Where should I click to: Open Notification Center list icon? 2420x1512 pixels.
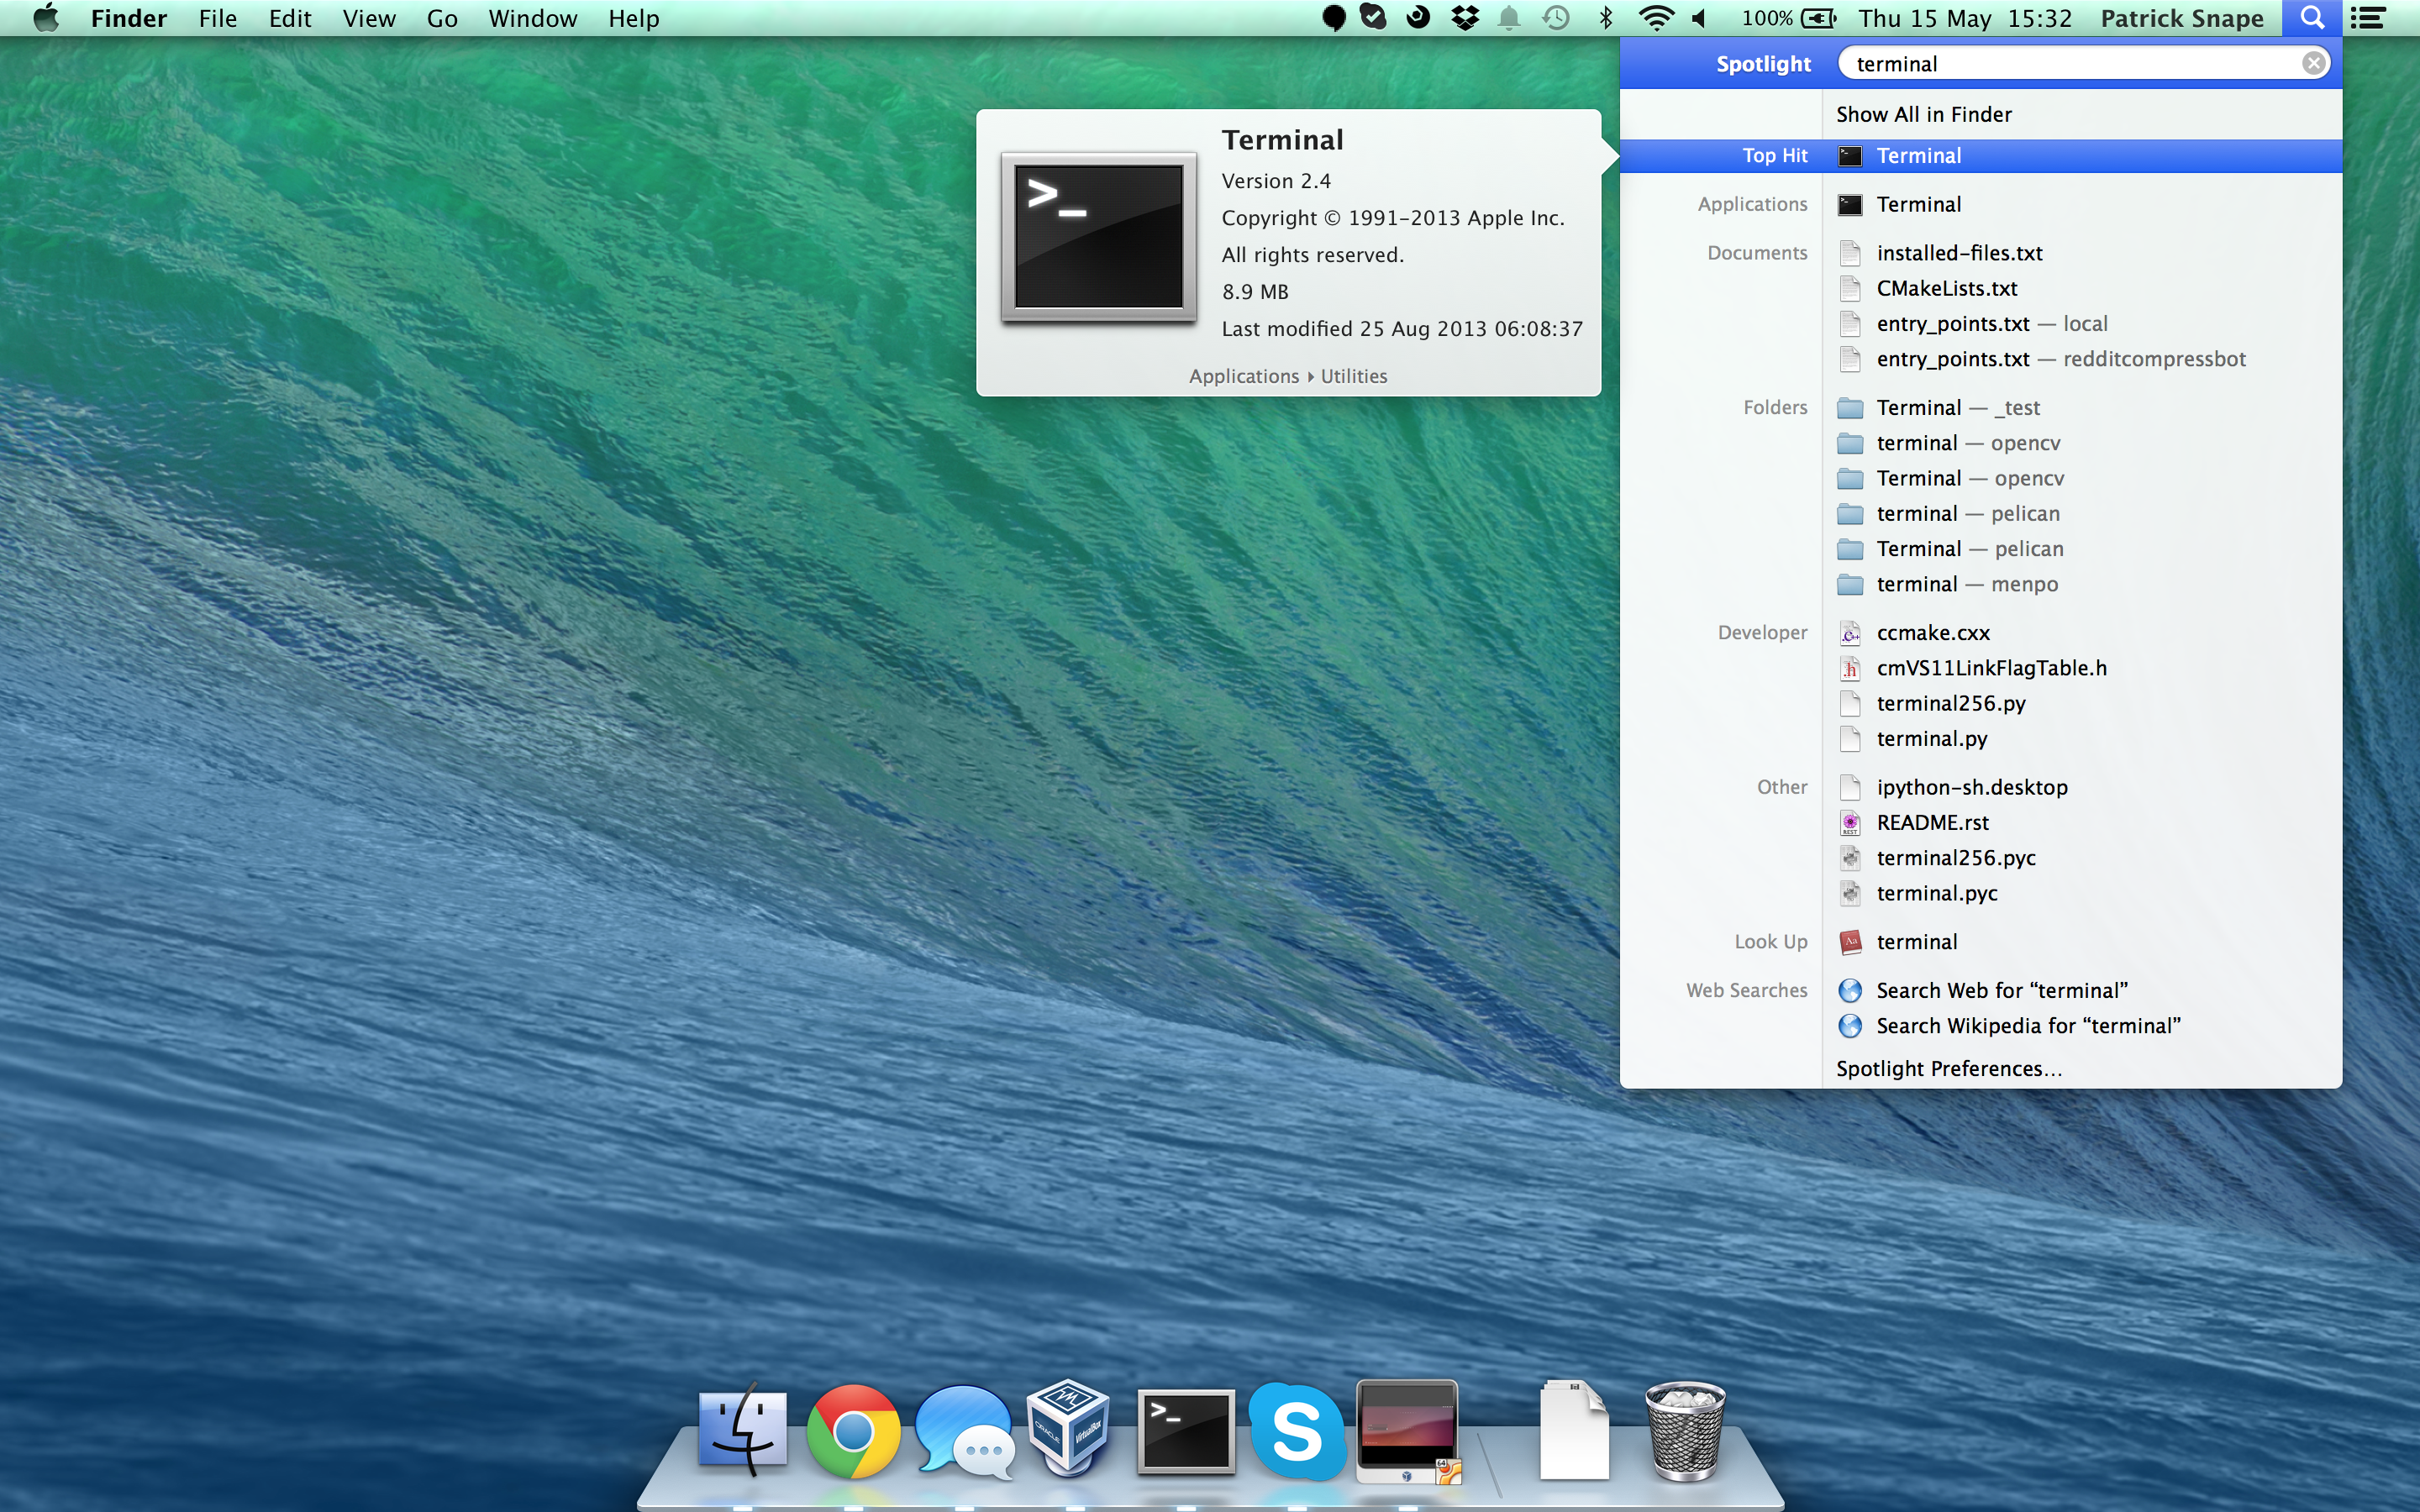pos(2367,18)
